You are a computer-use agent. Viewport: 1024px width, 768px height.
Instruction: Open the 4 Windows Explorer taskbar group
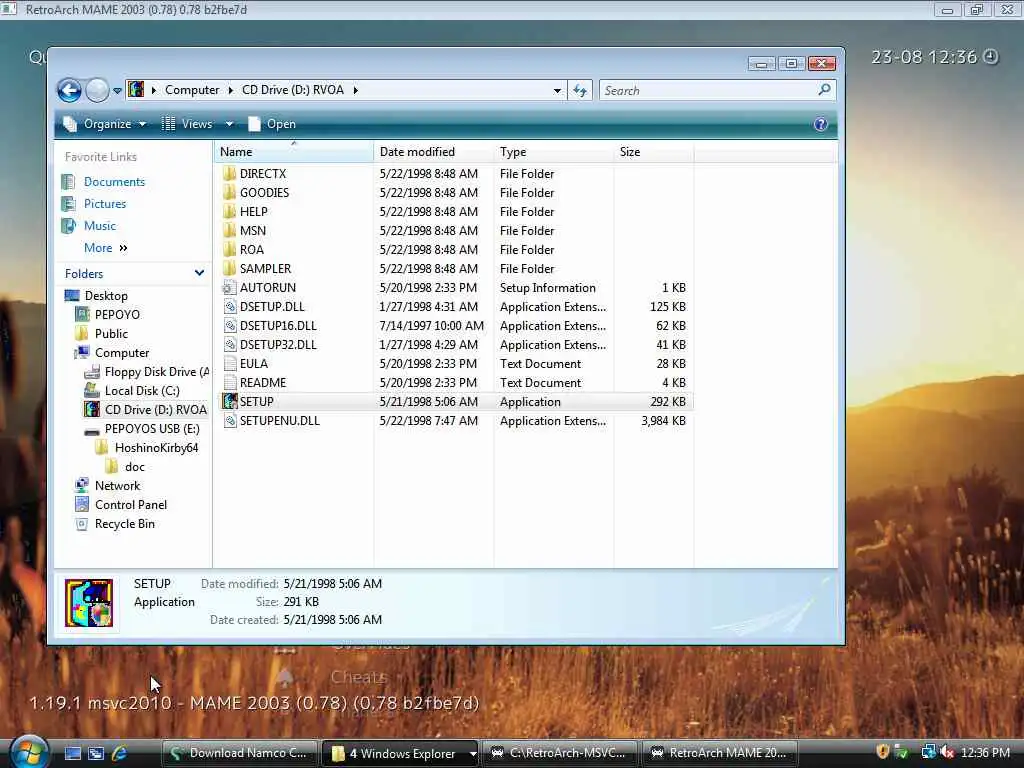click(400, 753)
